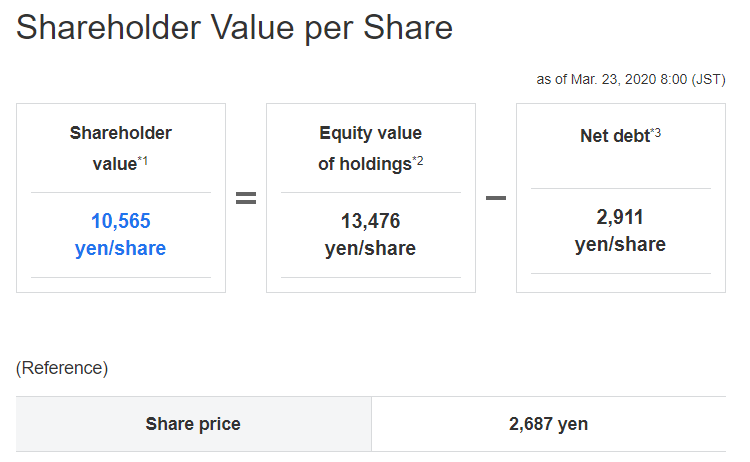Click the blue 10,565 shareholder value figure
The height and width of the screenshot is (462, 750).
pos(121,221)
